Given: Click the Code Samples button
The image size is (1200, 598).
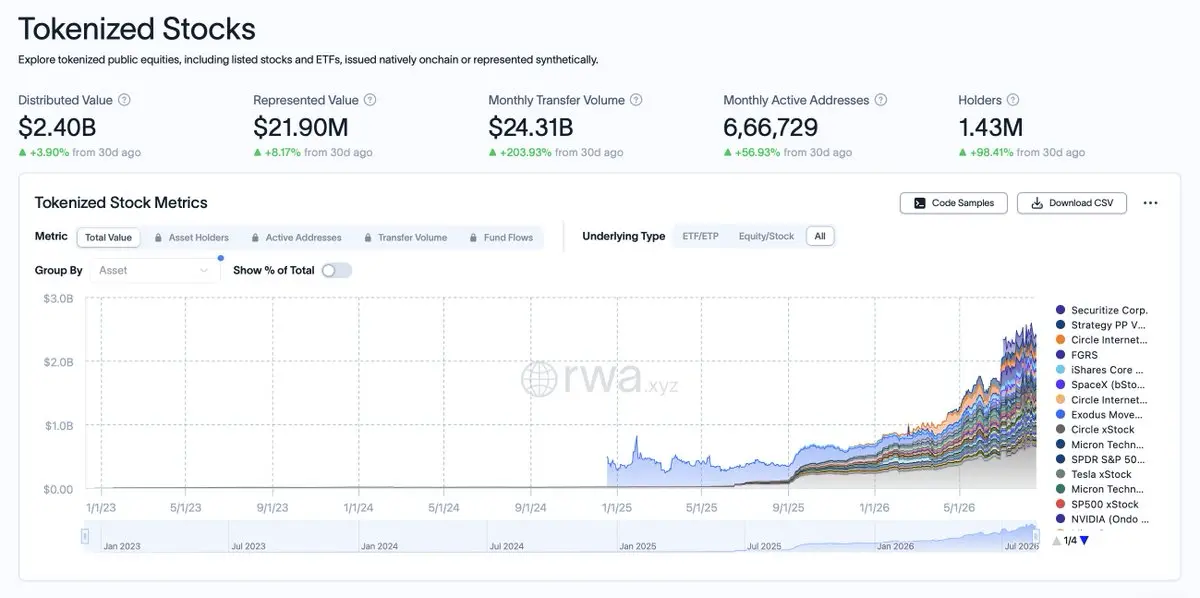Looking at the screenshot, I should coord(953,203).
